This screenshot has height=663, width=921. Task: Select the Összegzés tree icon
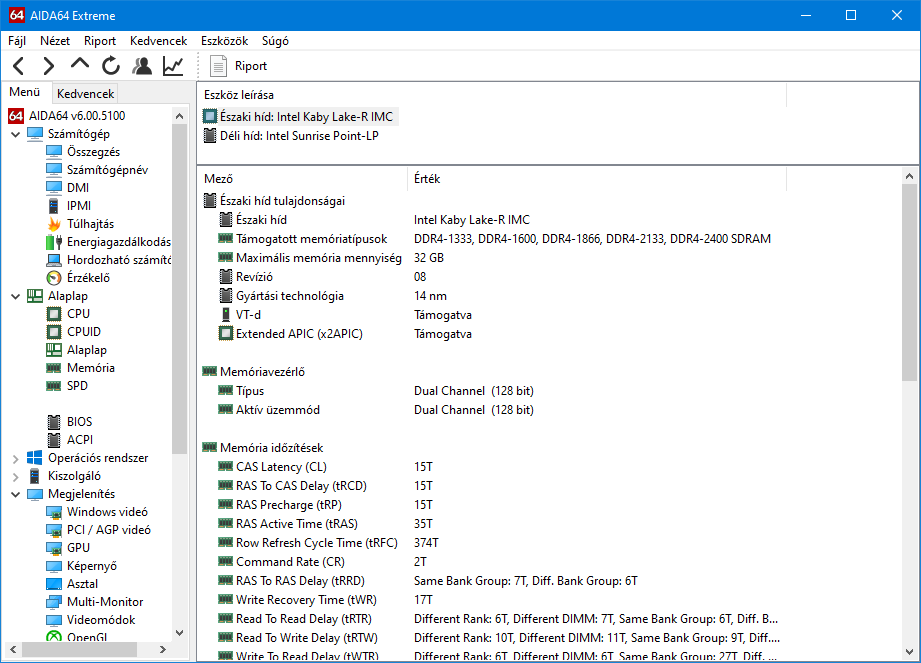pos(53,152)
